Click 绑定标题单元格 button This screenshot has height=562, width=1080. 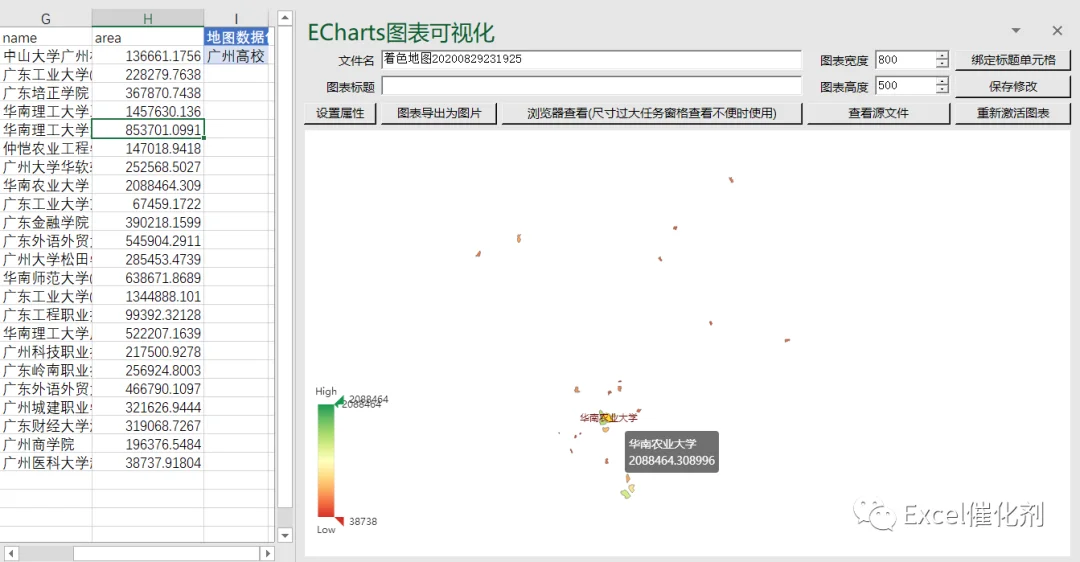(1012, 60)
